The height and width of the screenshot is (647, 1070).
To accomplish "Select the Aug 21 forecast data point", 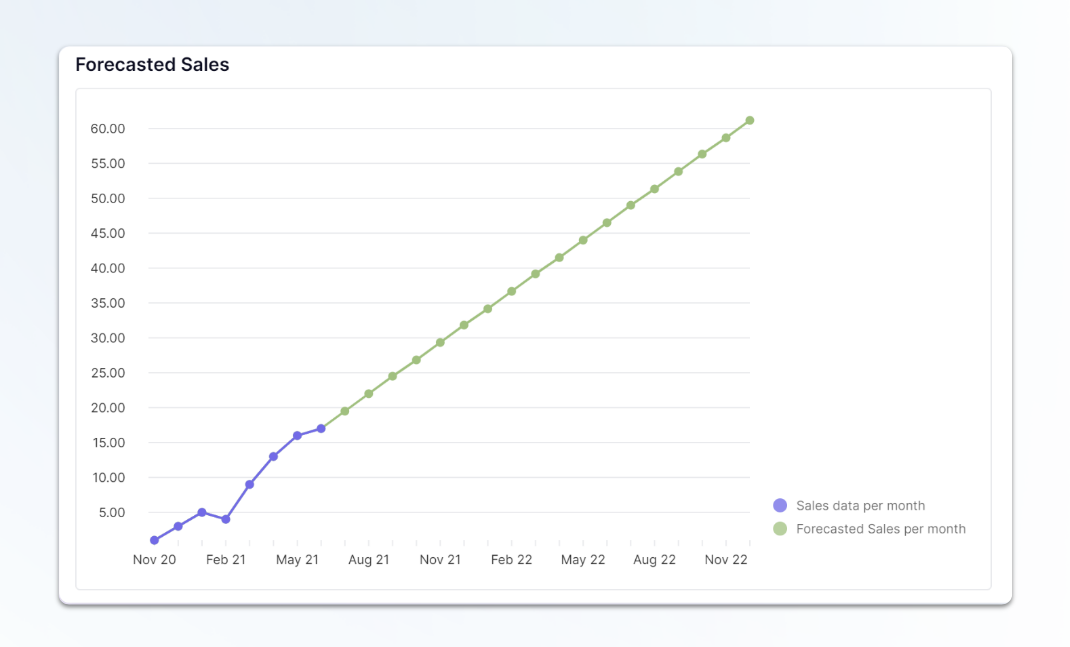I will [x=368, y=394].
